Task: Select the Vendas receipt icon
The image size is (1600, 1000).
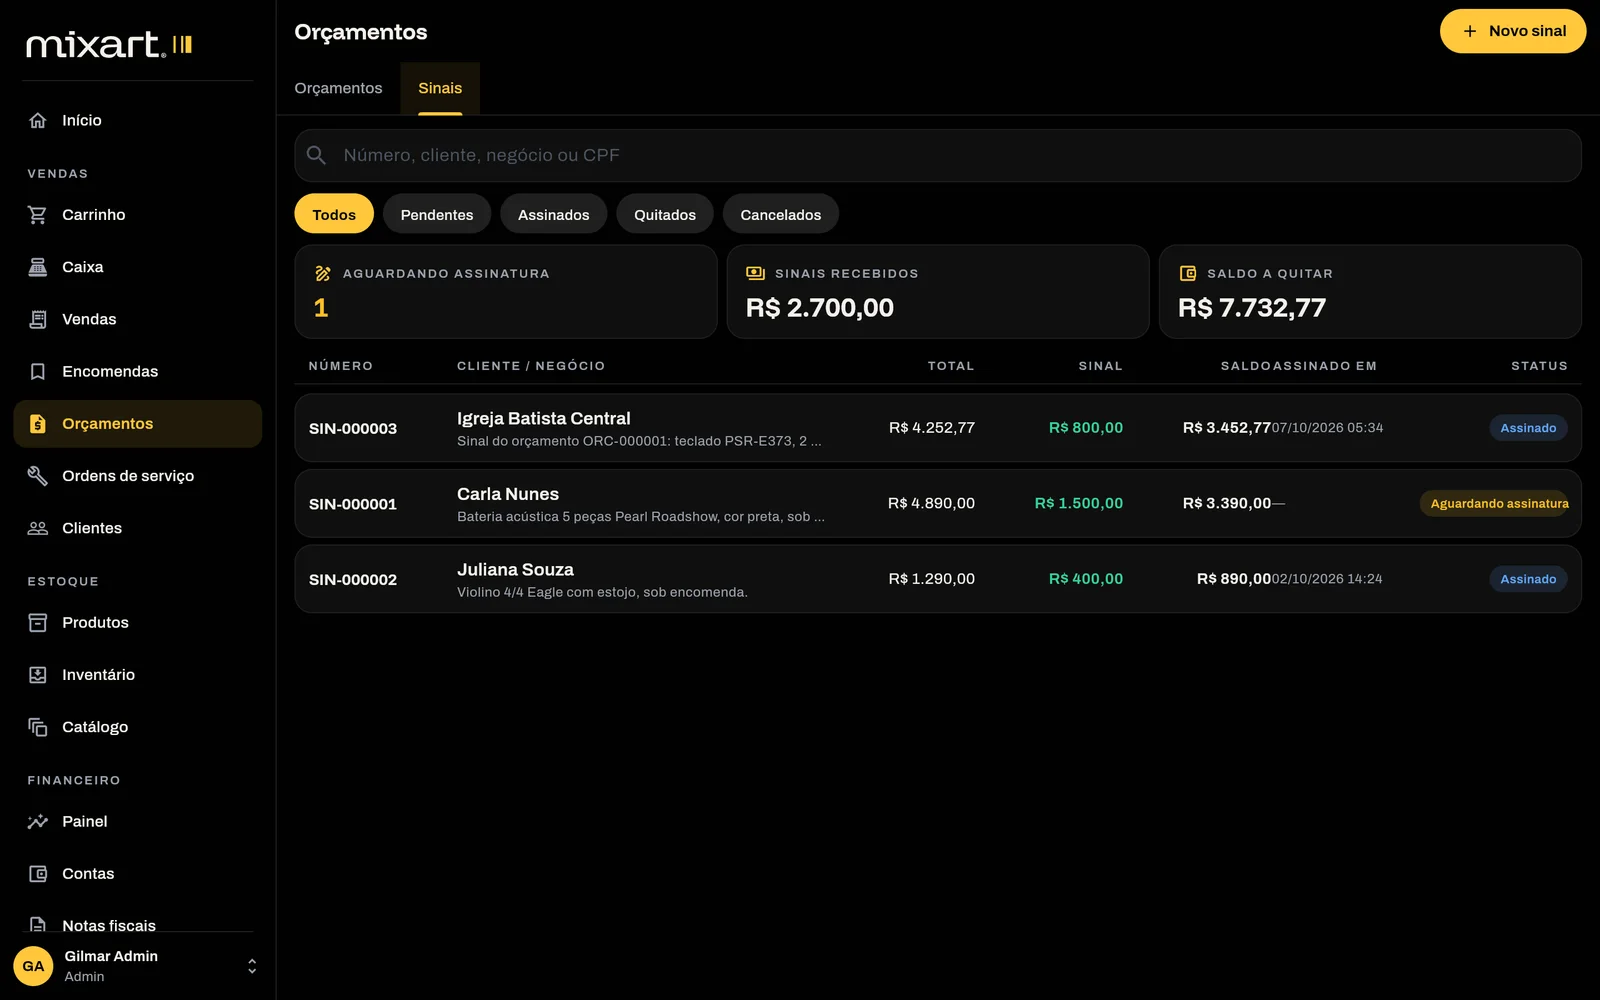Action: (x=38, y=319)
